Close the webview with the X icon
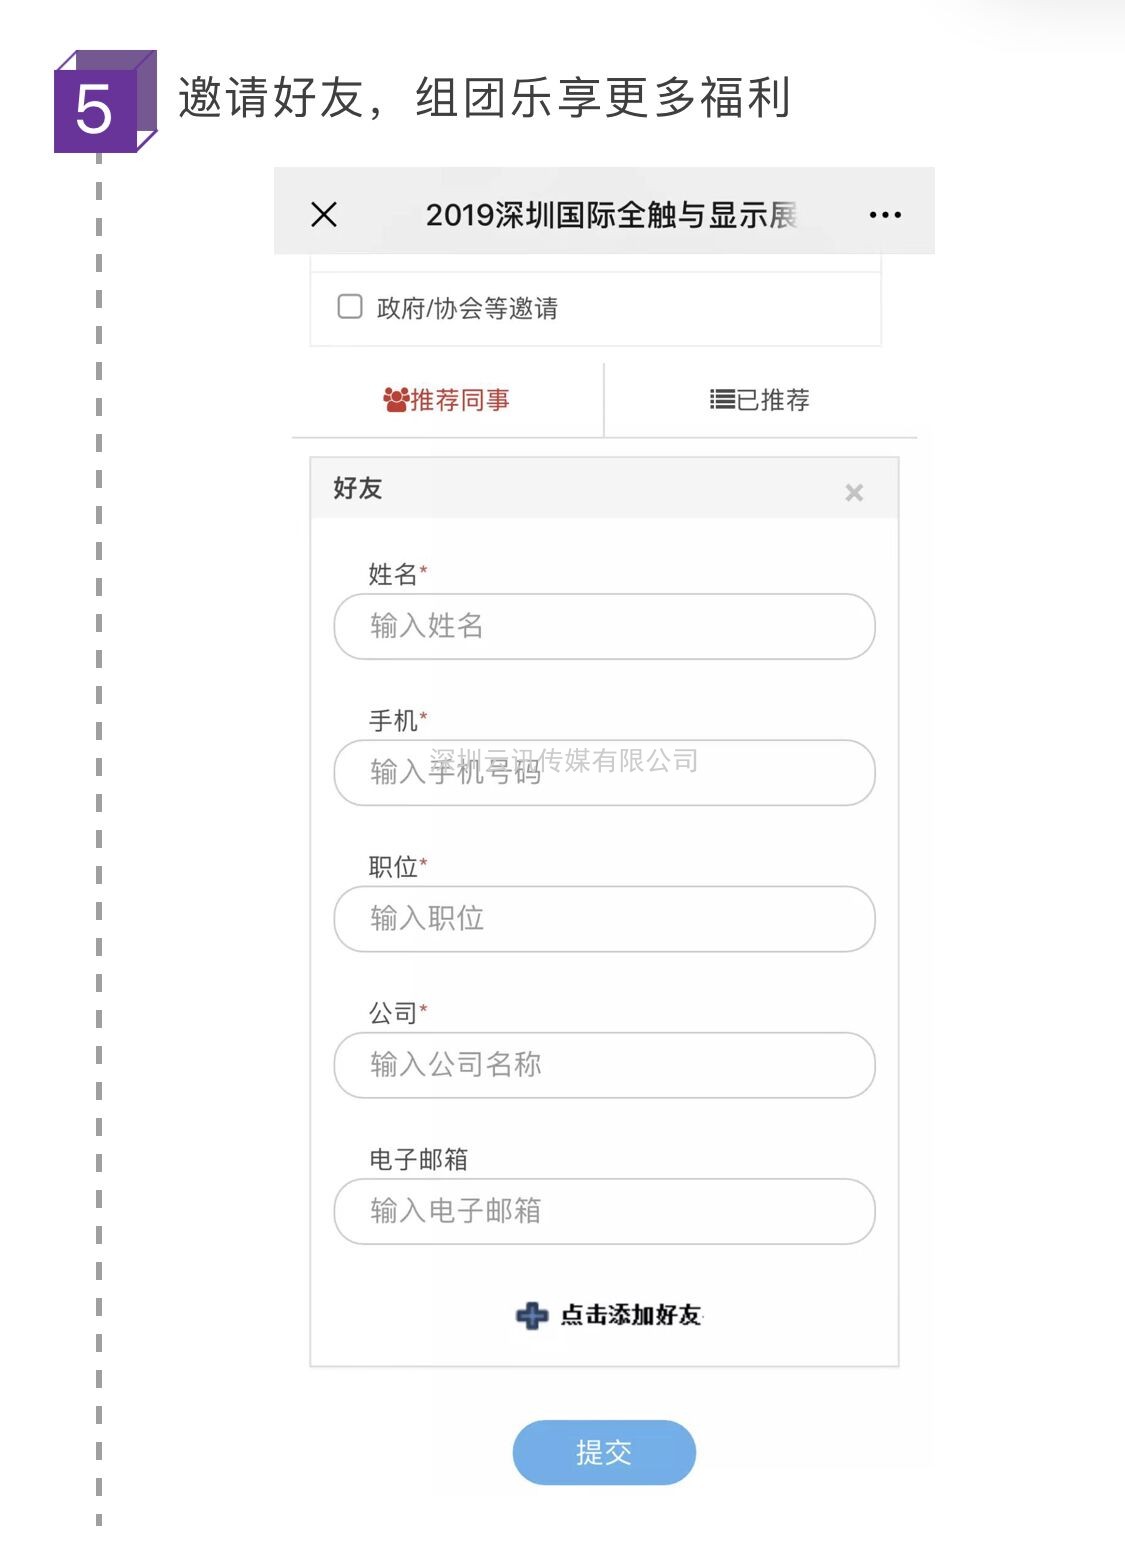This screenshot has height=1567, width=1125. tap(324, 214)
